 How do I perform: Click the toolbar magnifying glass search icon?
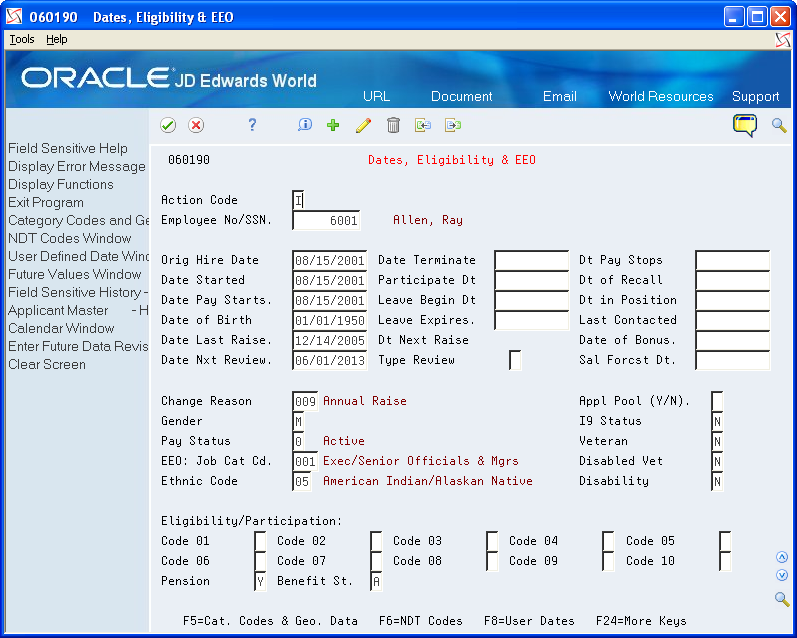tap(779, 125)
